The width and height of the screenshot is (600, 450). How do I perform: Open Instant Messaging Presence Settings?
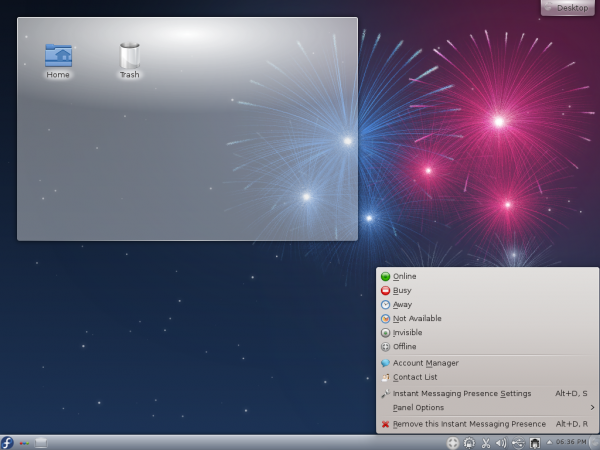[461, 393]
